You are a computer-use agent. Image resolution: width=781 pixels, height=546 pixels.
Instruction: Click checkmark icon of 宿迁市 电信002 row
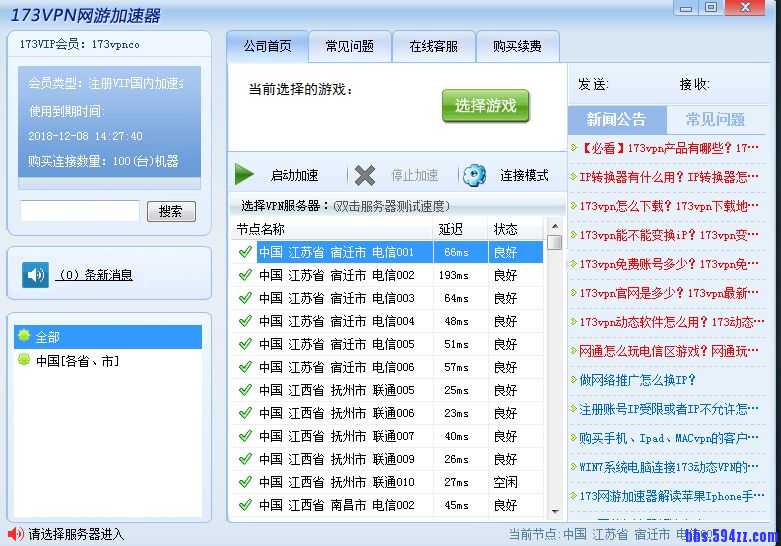point(245,275)
